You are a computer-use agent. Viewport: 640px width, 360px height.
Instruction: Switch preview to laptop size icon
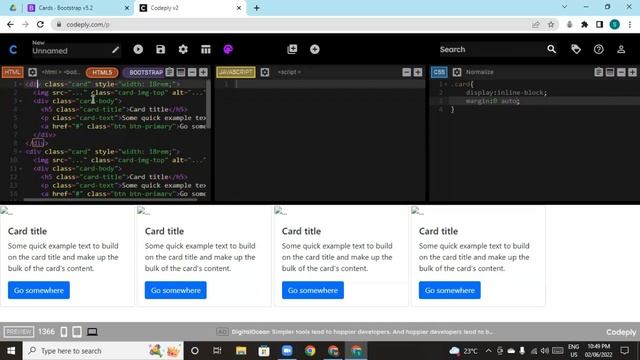click(x=92, y=332)
